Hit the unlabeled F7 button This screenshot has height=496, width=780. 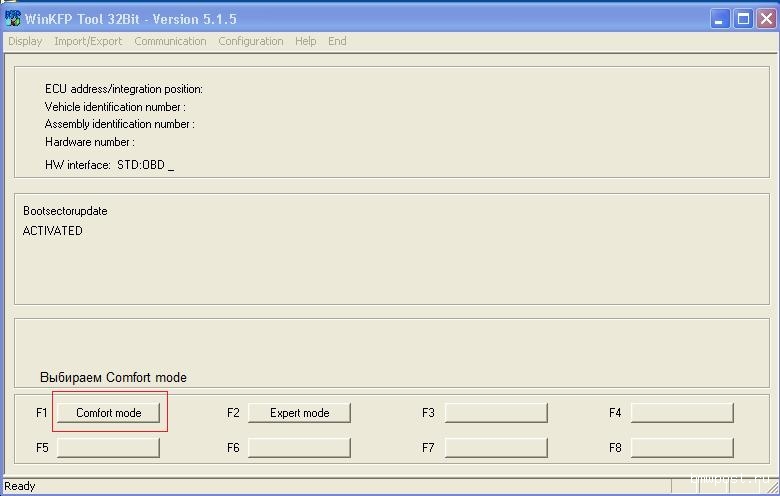495,448
